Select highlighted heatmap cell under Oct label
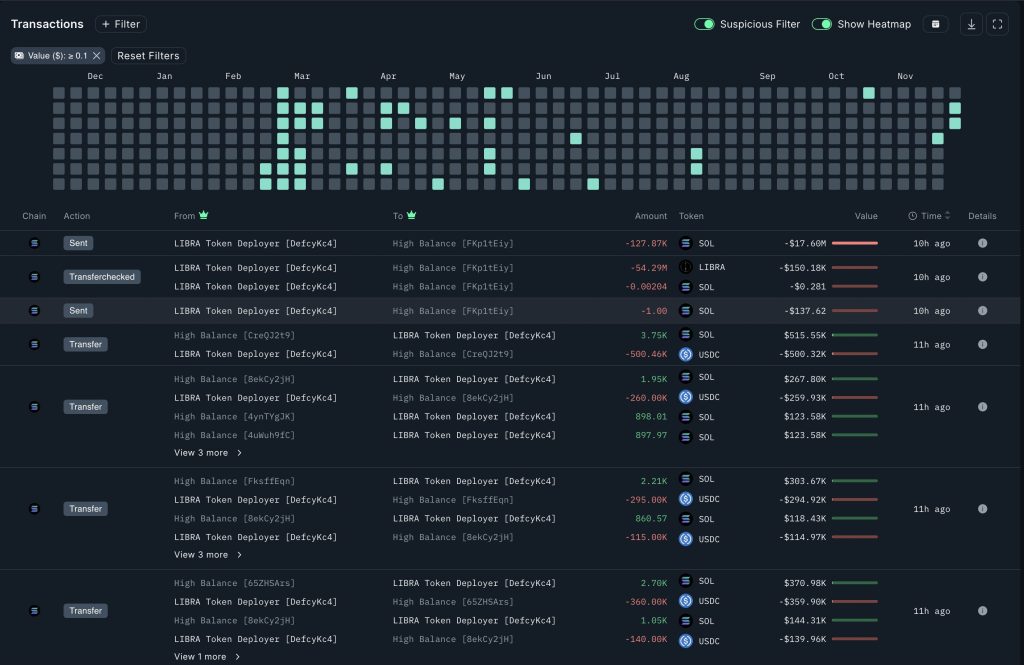Screen dimensions: 1024x665 pyautogui.click(x=868, y=93)
